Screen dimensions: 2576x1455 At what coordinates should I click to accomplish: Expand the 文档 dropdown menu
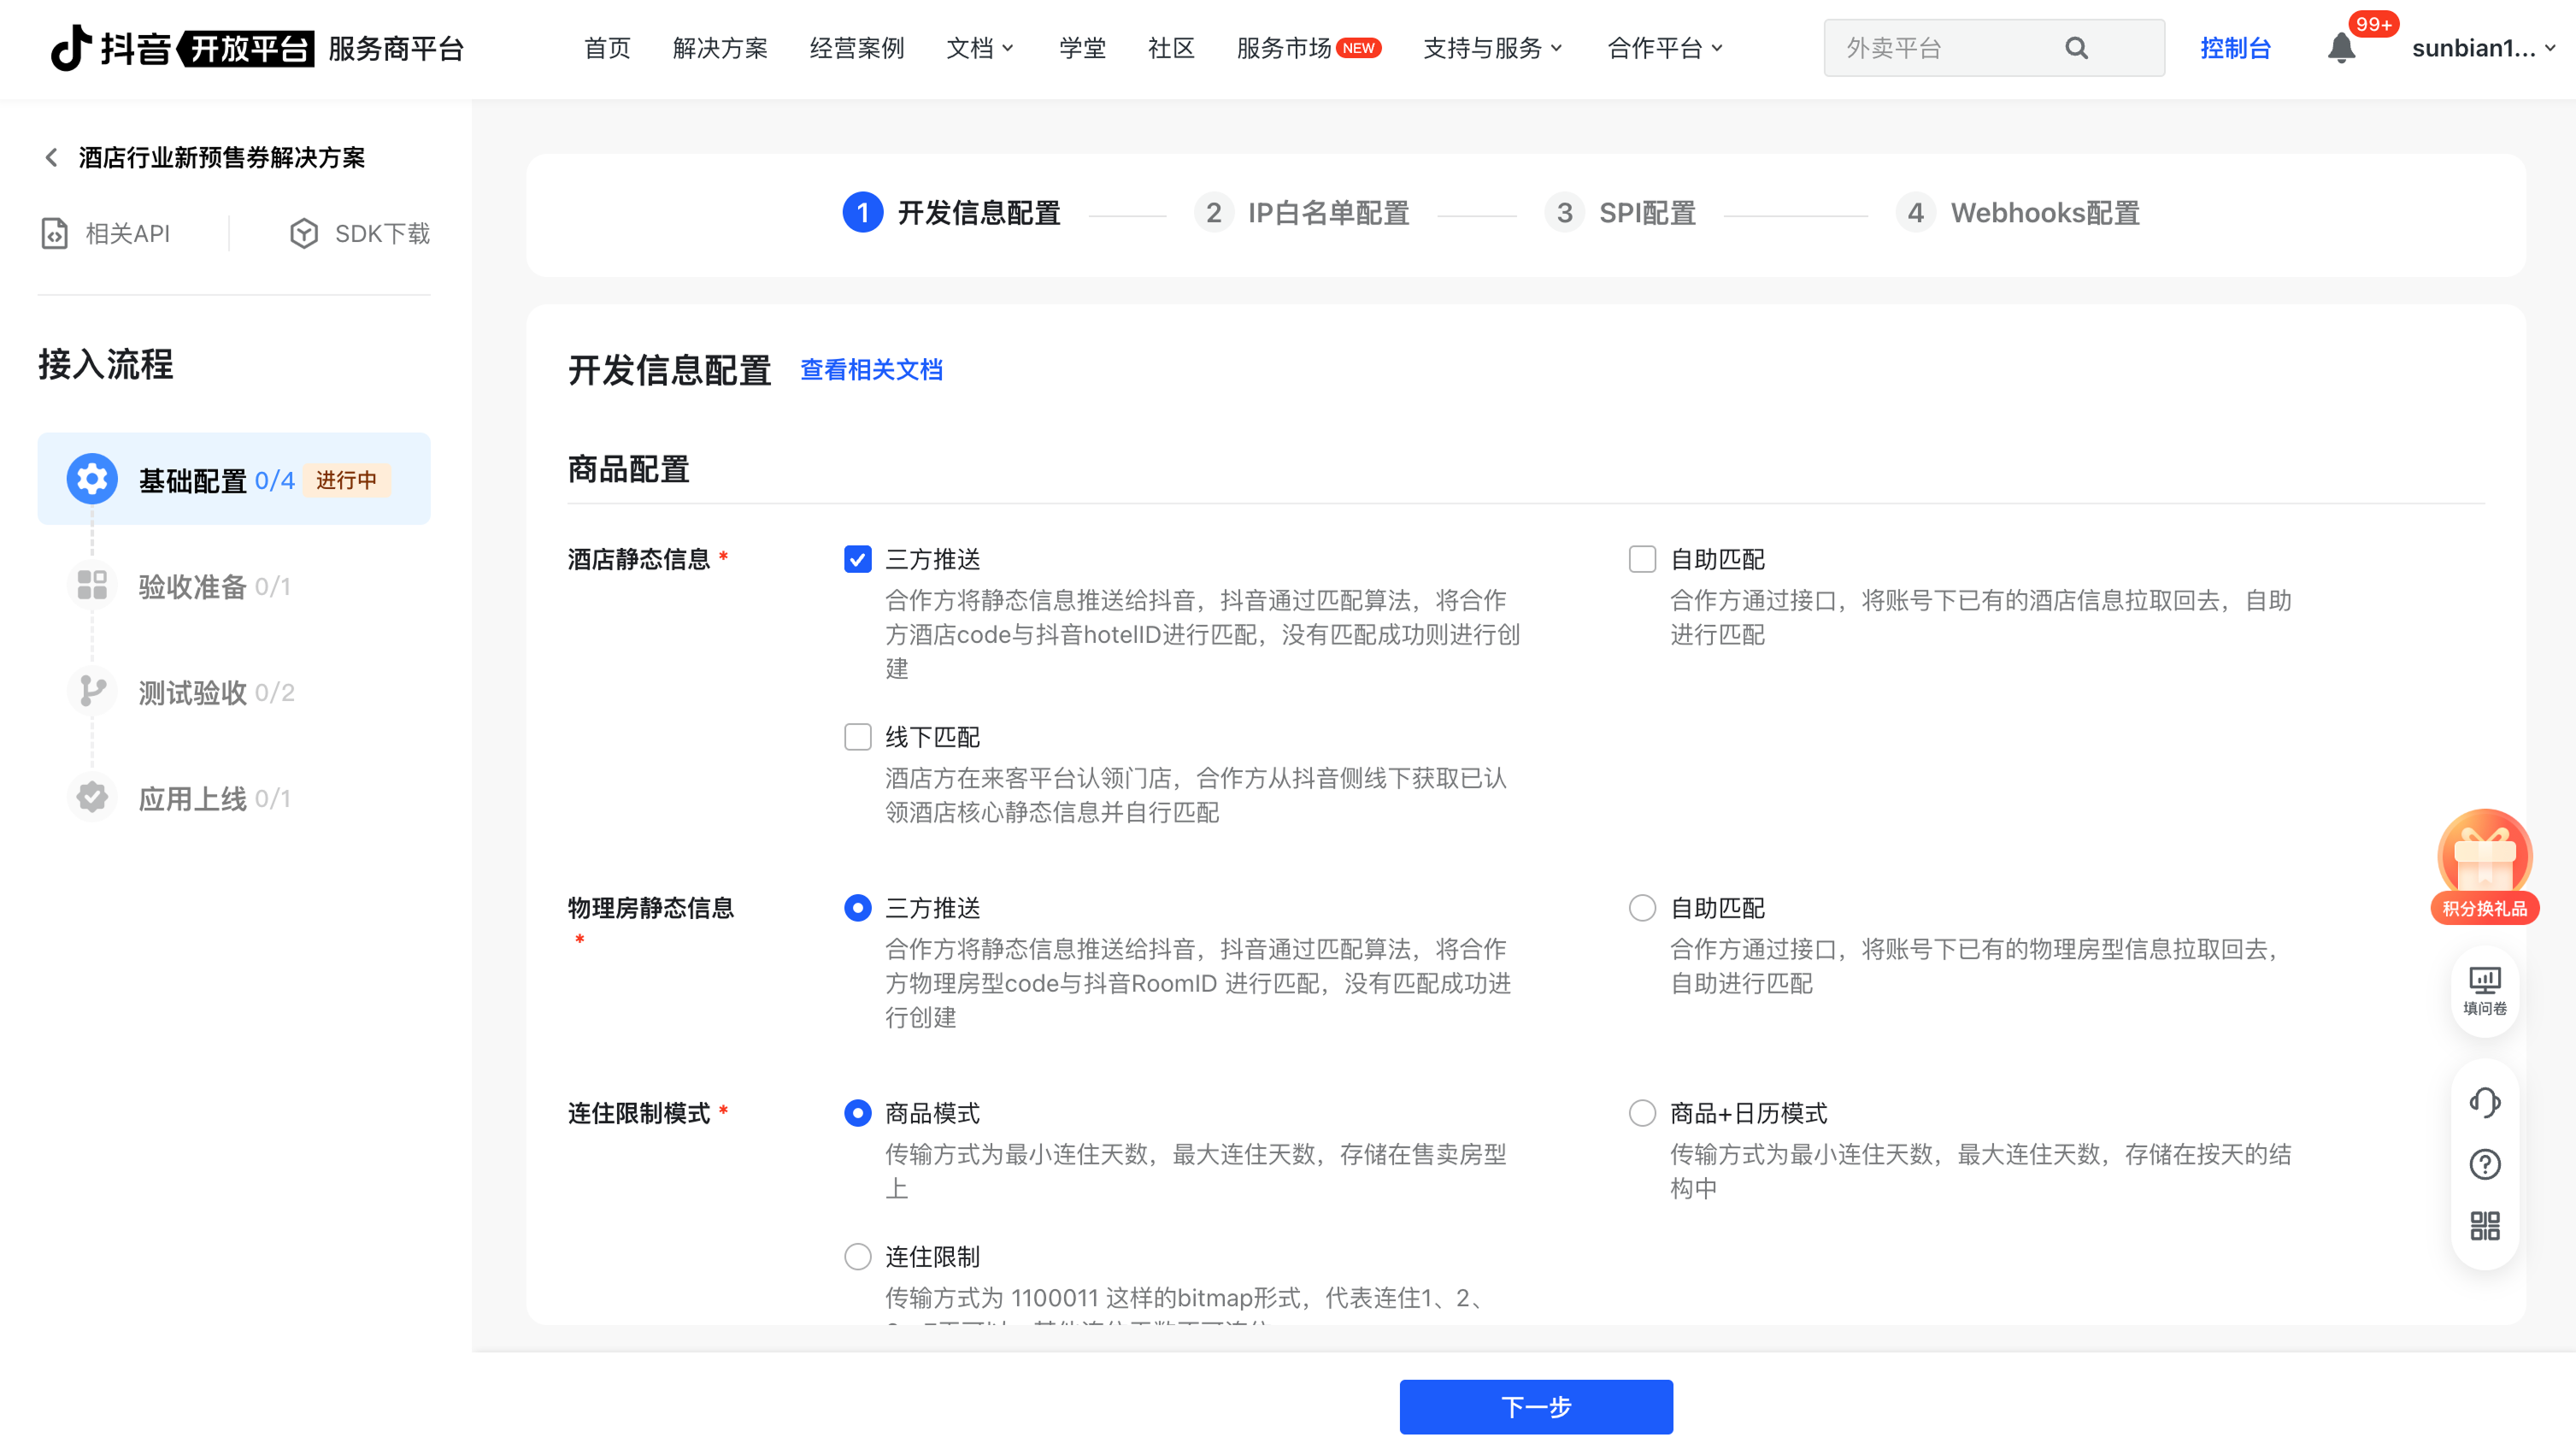point(980,48)
